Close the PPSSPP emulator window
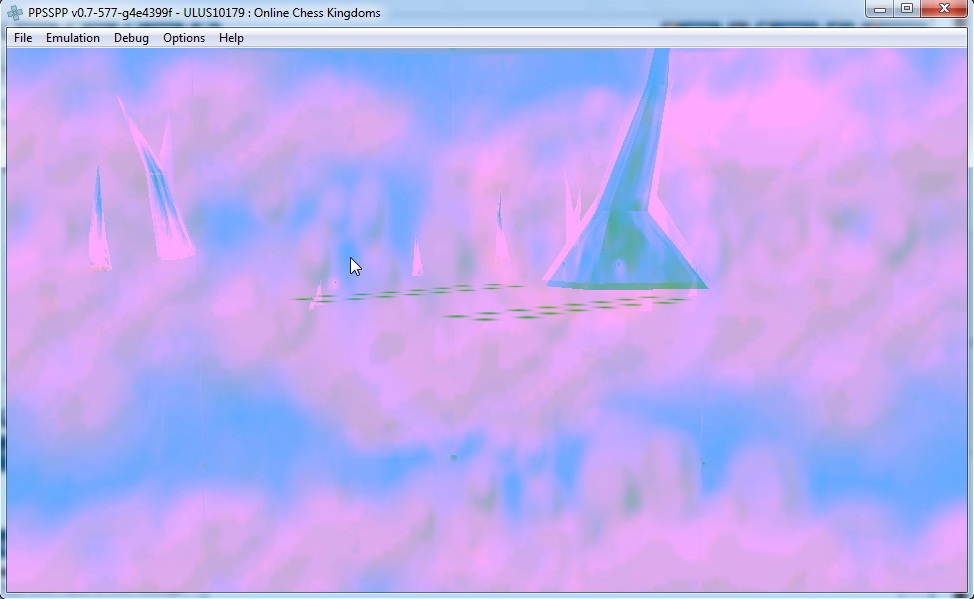The height and width of the screenshot is (599, 974). 944,10
